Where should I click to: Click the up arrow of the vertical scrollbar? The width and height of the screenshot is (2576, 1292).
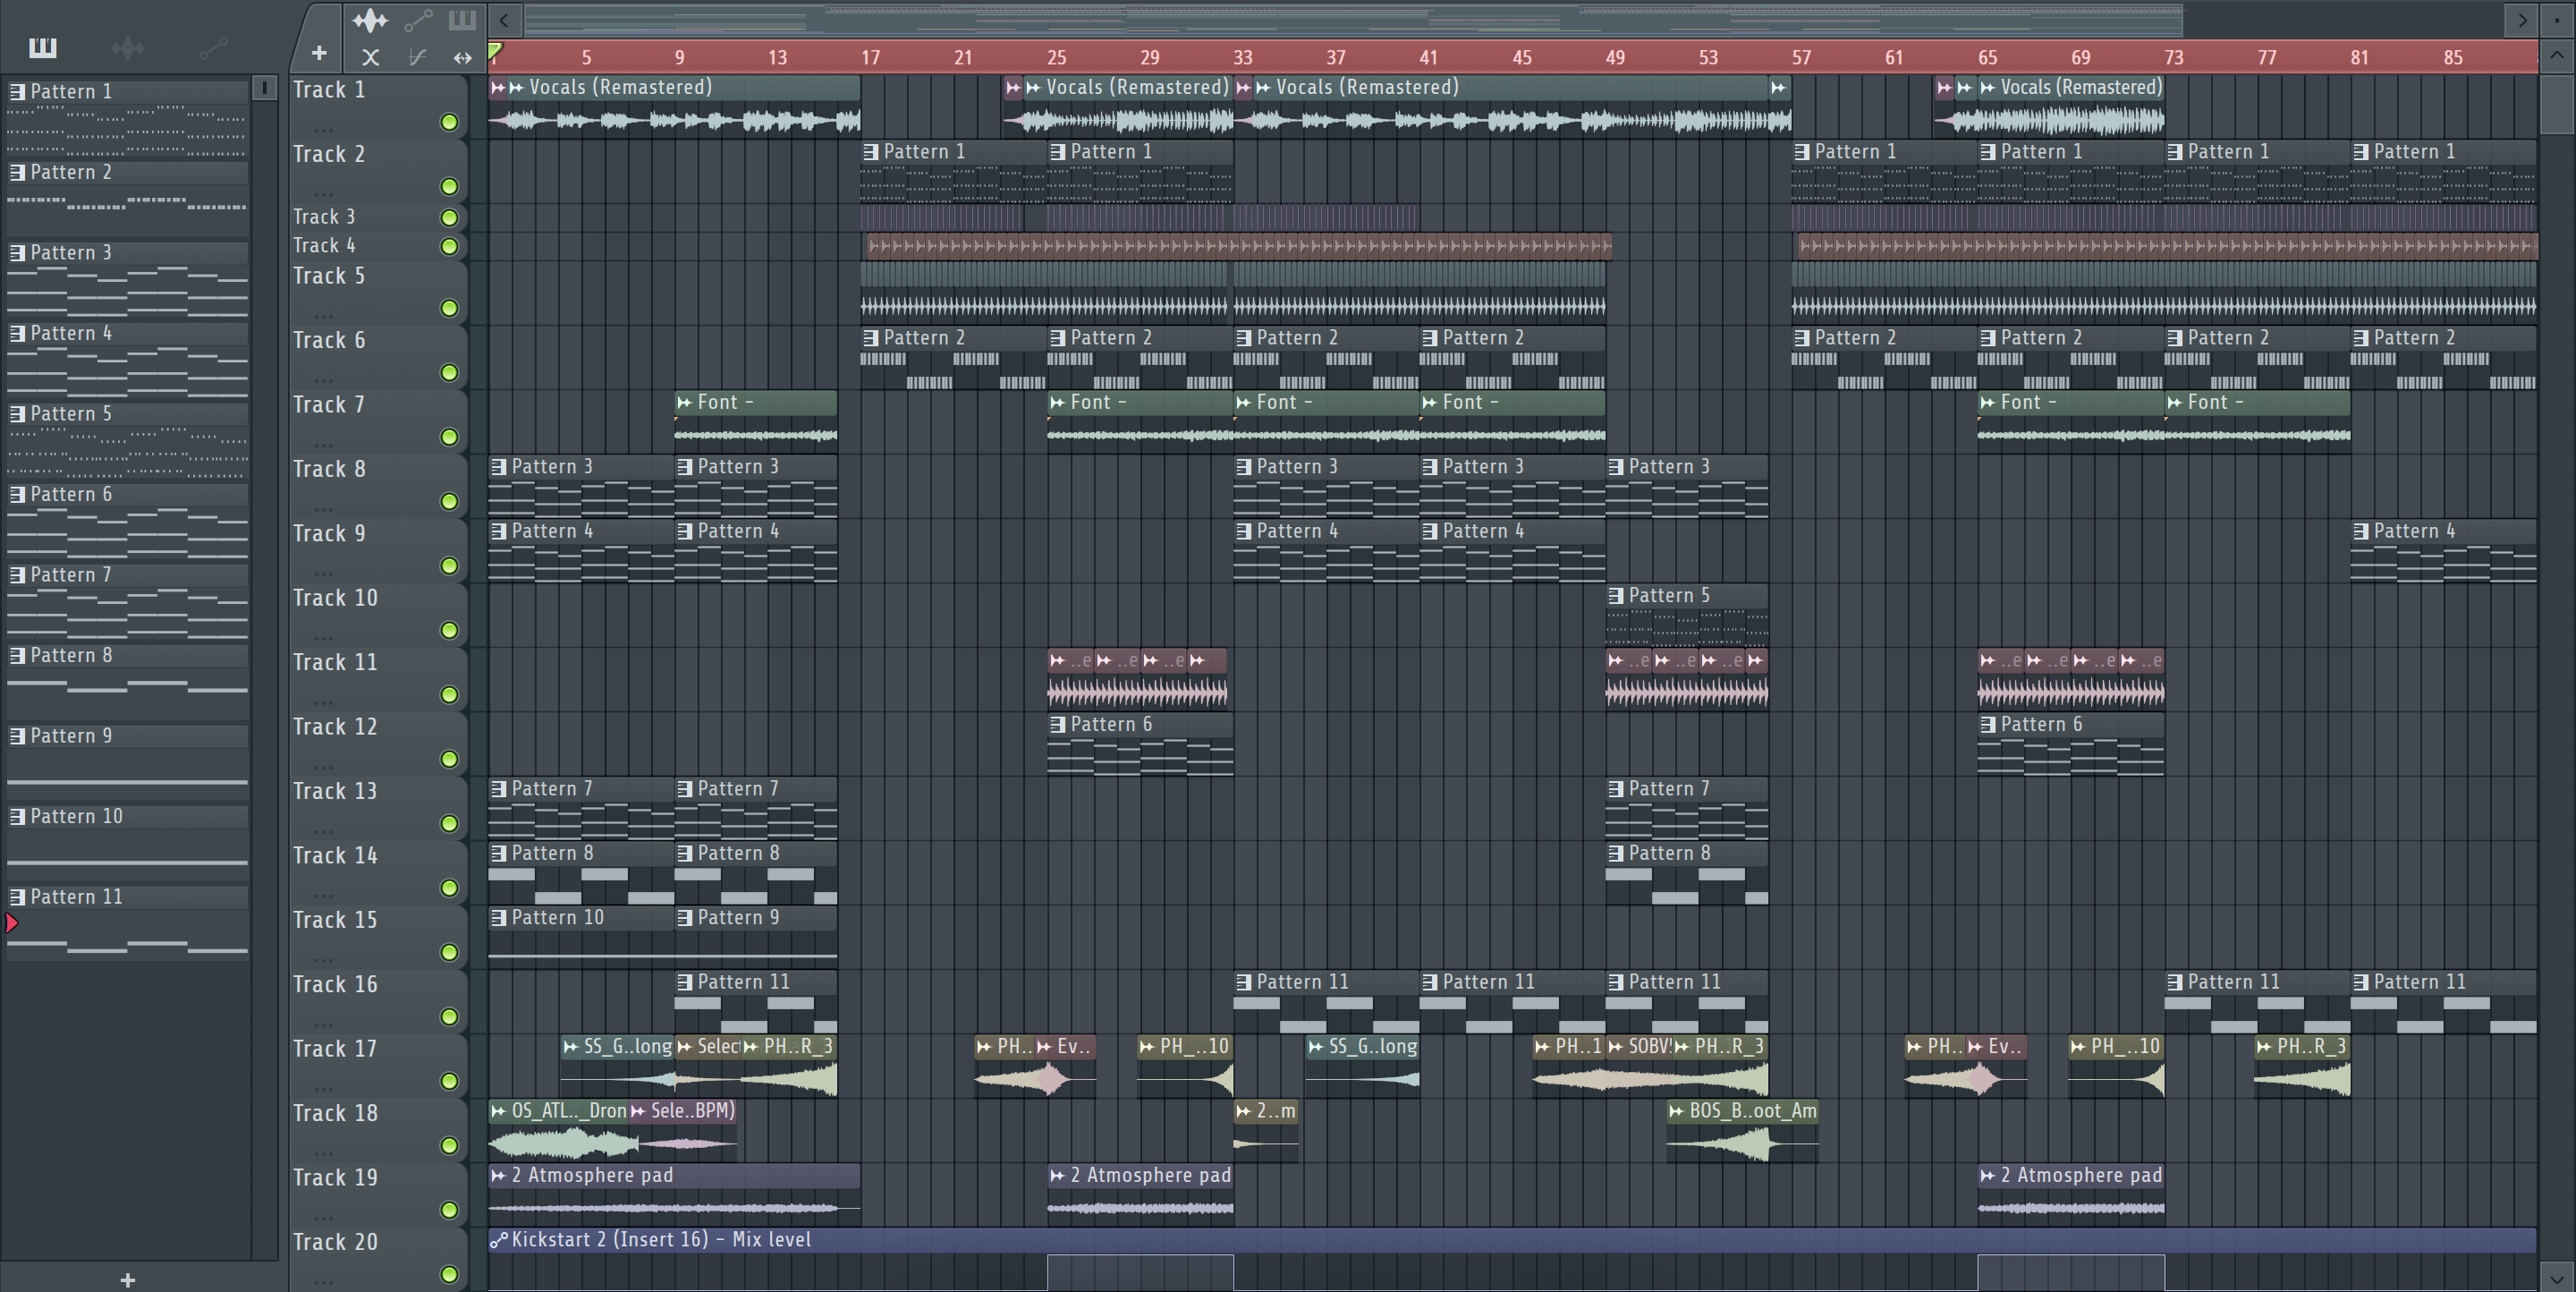(x=2557, y=56)
